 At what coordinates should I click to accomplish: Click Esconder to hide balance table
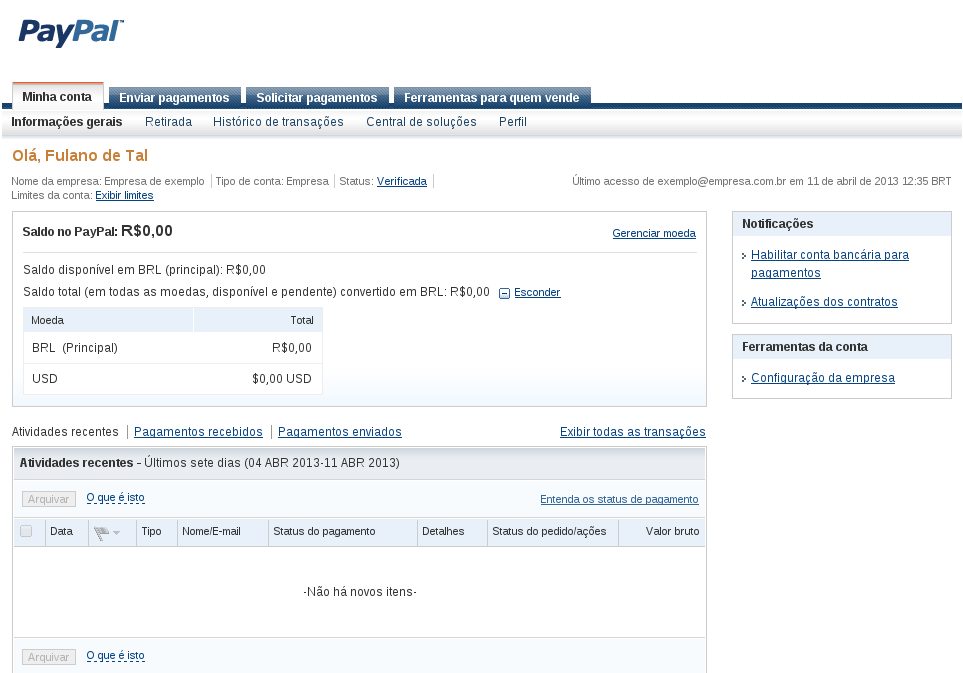537,292
